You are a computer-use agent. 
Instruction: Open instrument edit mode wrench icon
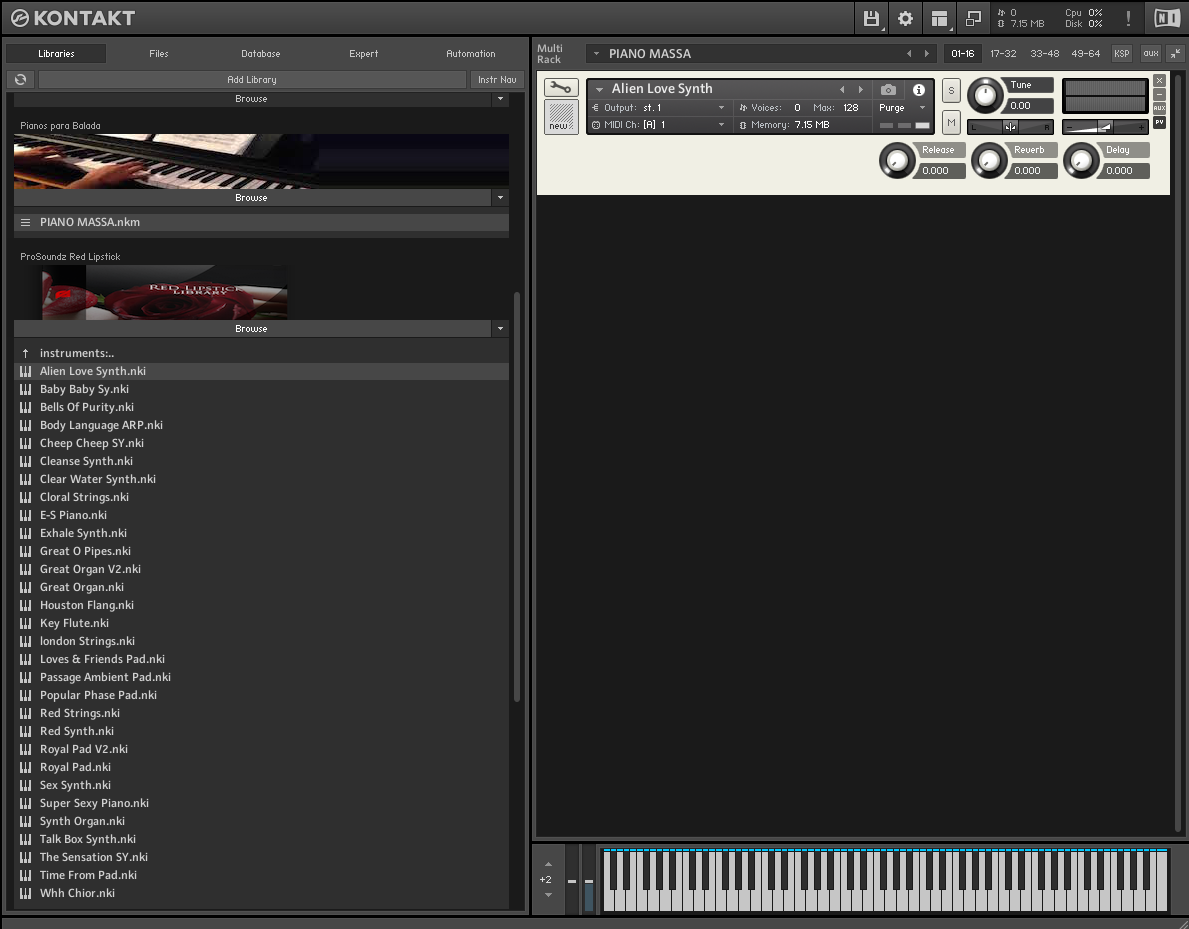[x=561, y=87]
